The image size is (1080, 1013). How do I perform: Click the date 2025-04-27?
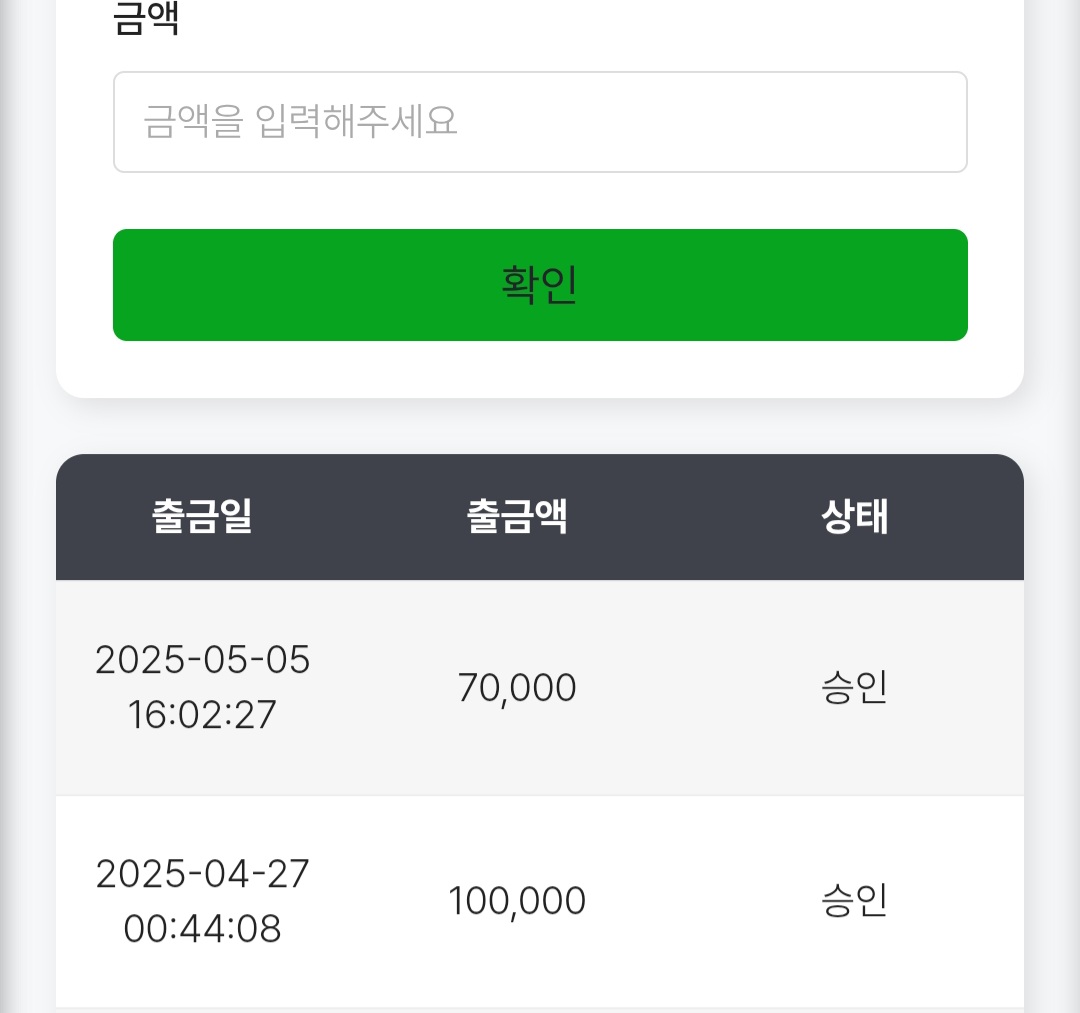point(203,874)
